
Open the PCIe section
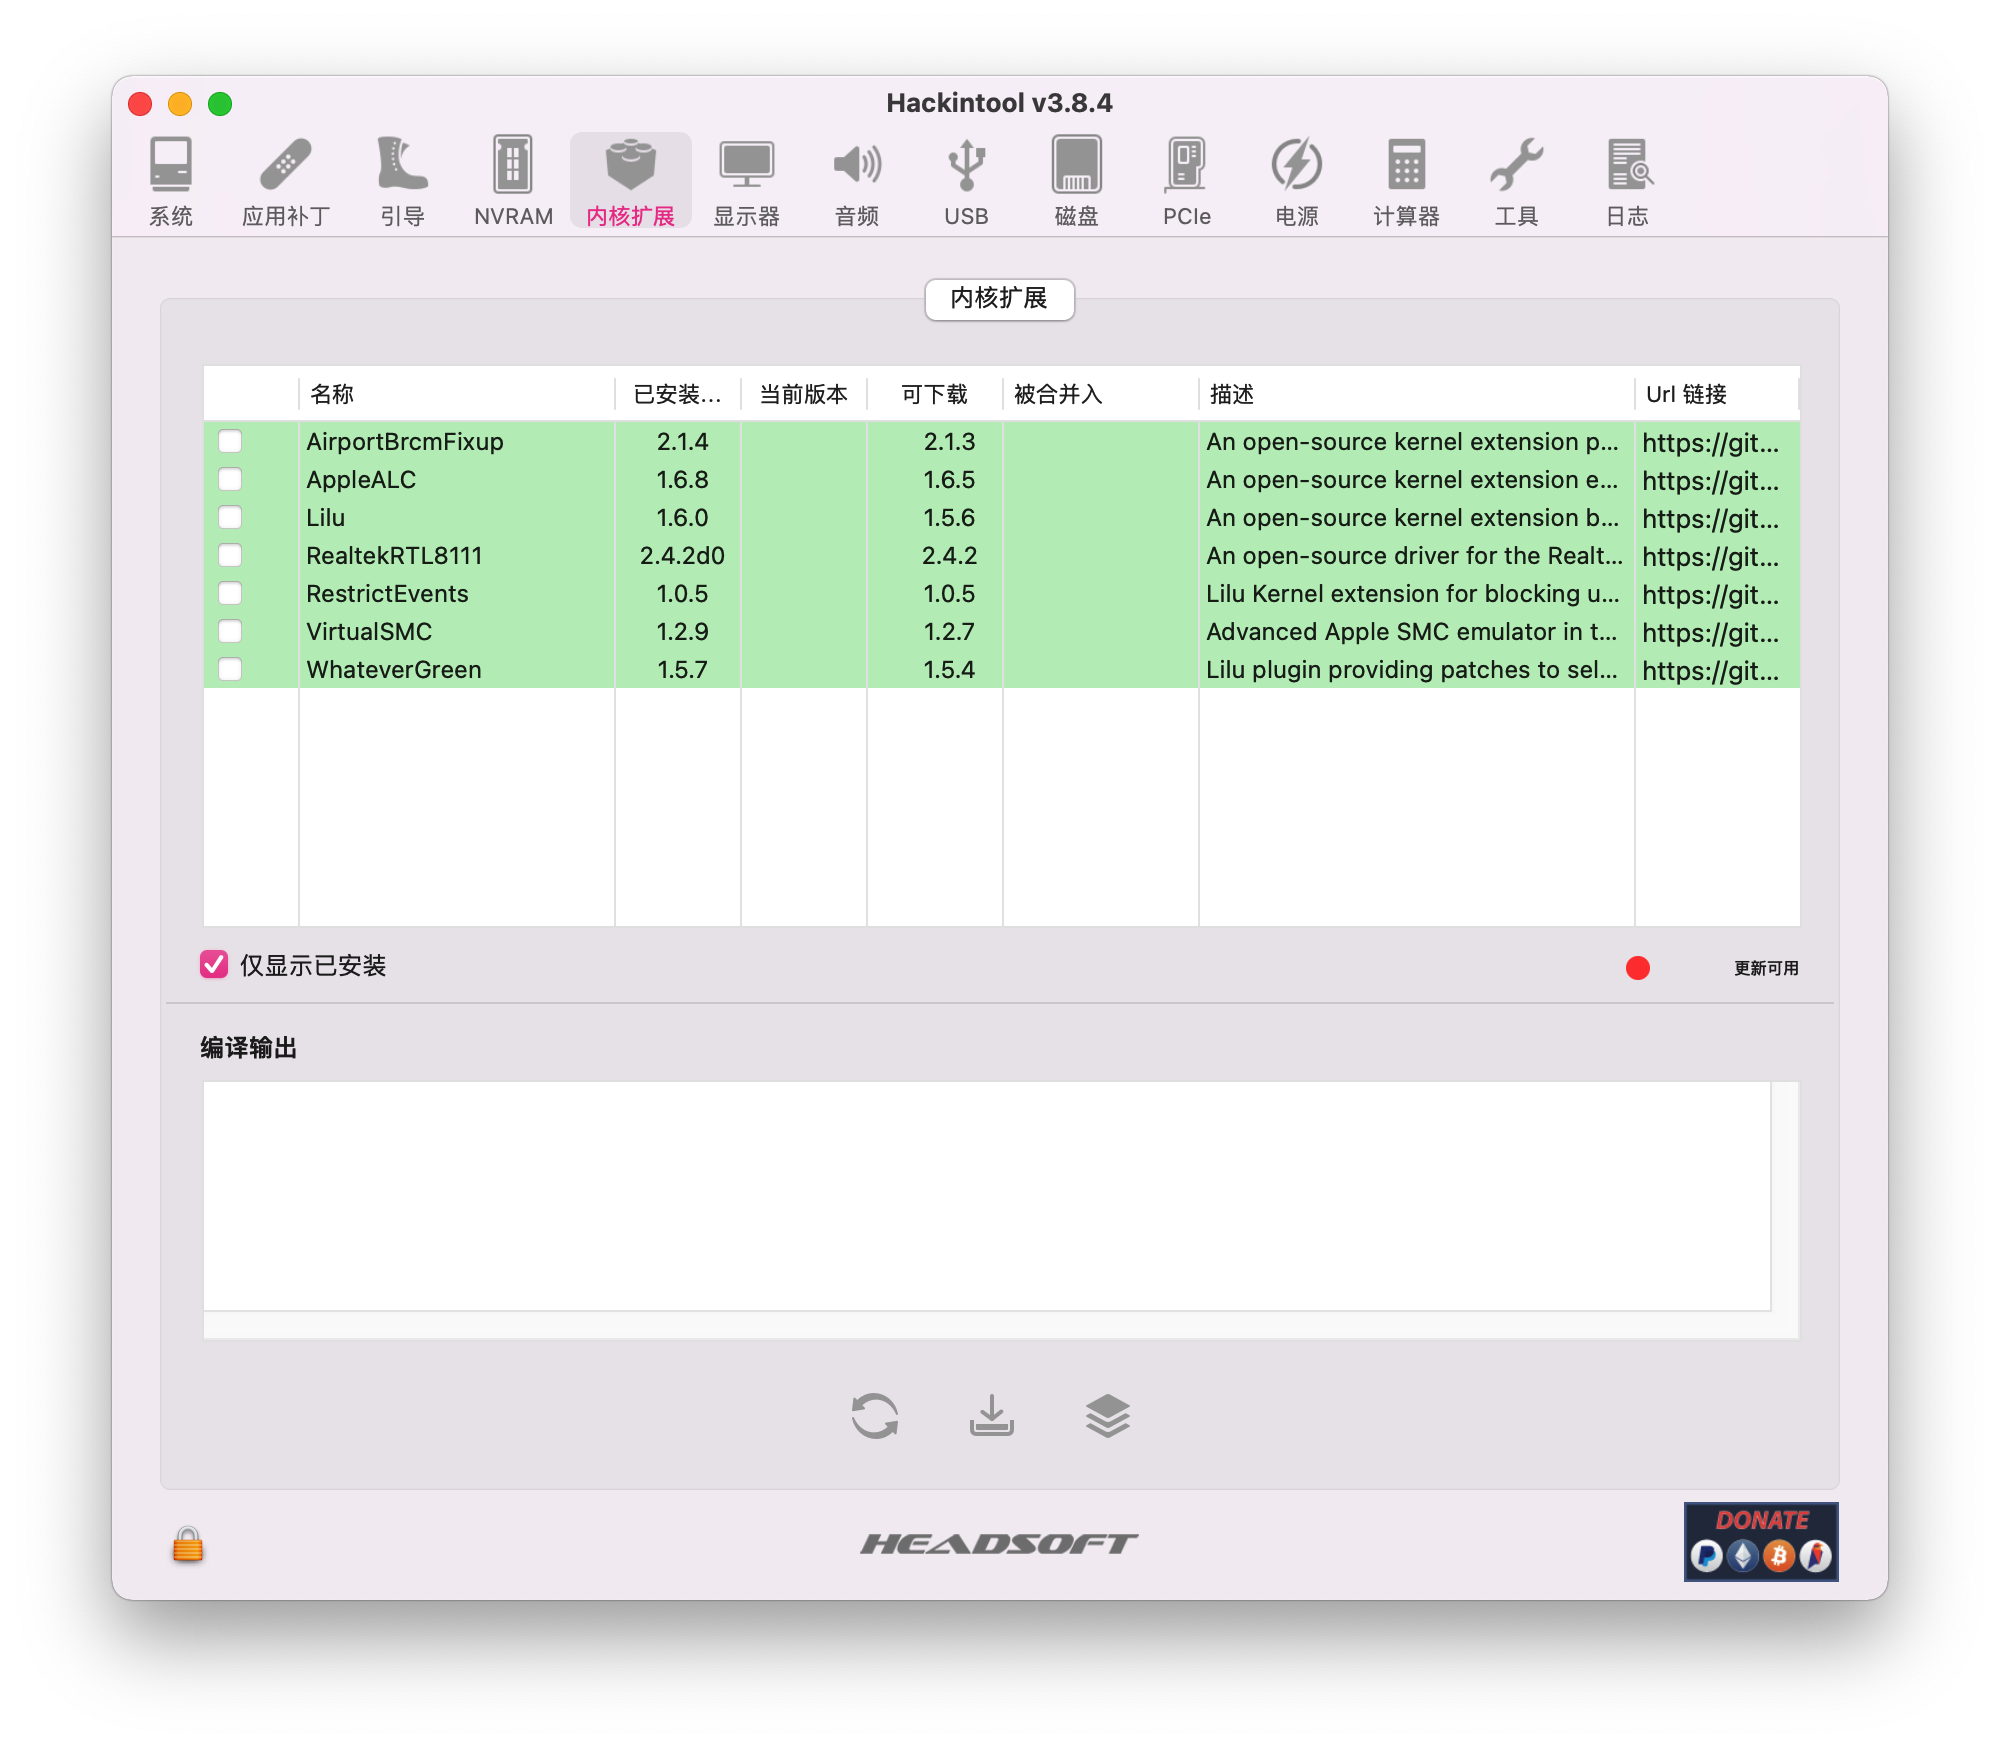(x=1187, y=181)
